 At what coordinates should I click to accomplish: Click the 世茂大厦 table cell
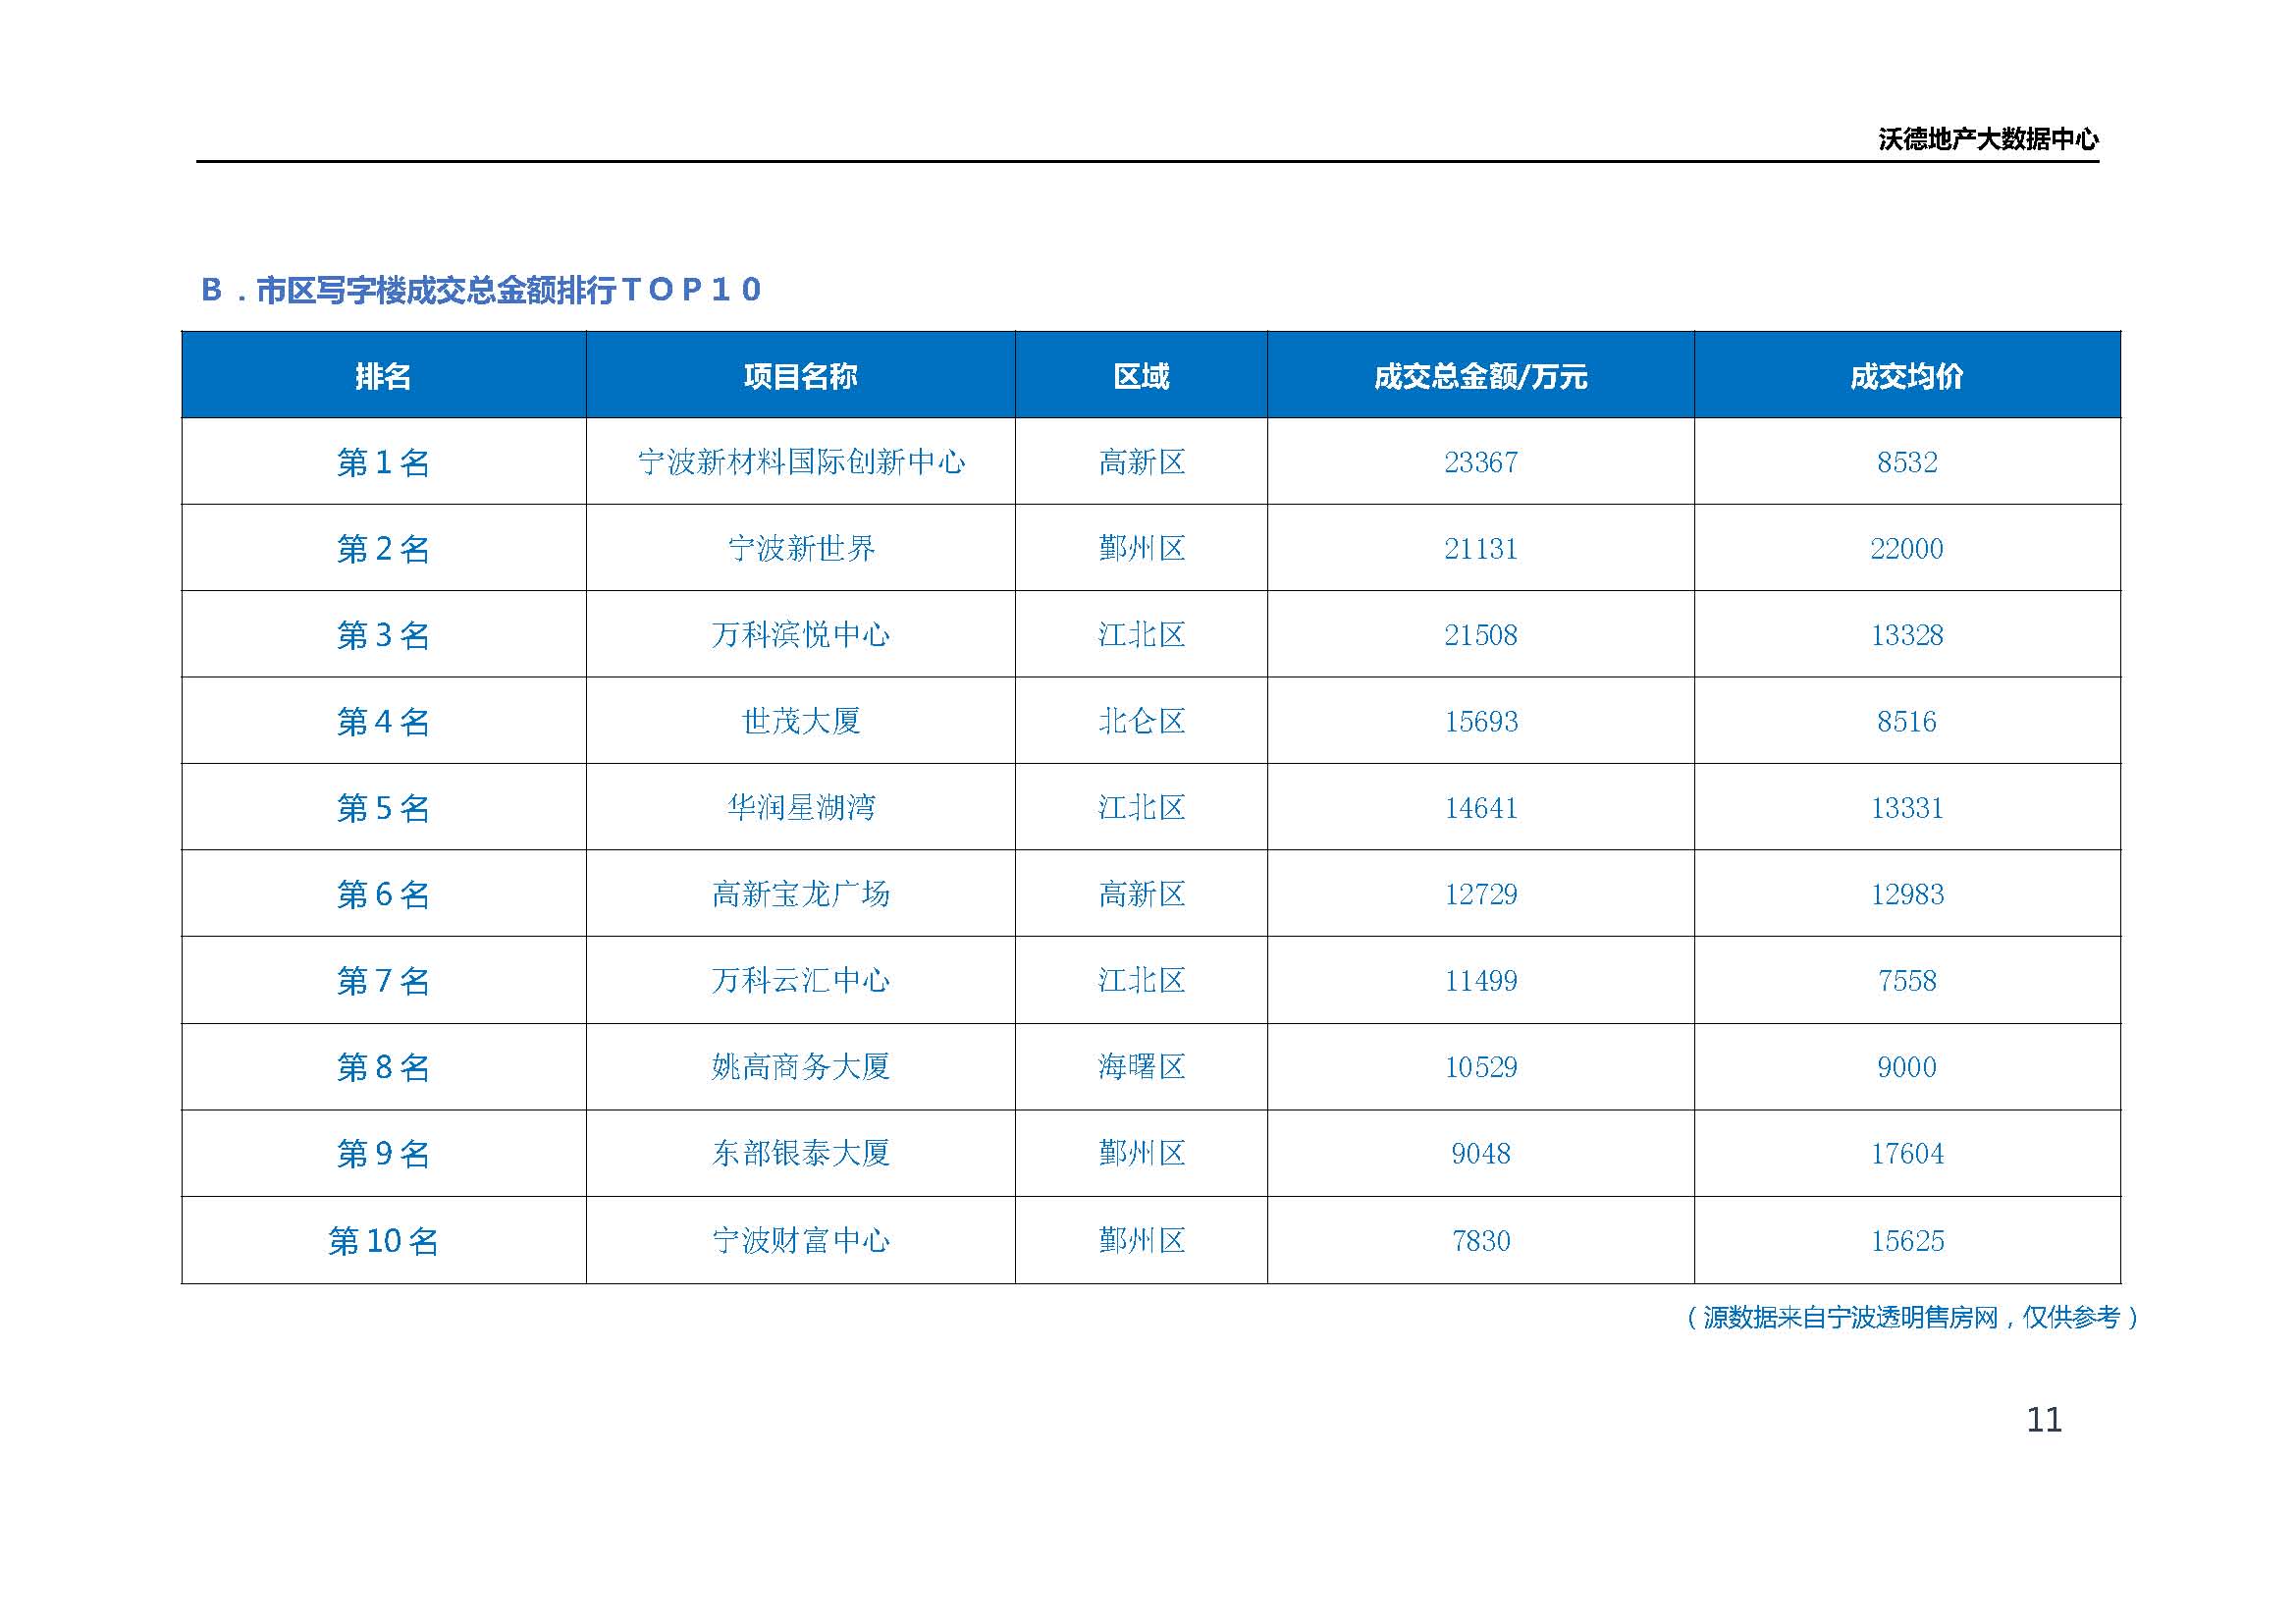(x=801, y=721)
